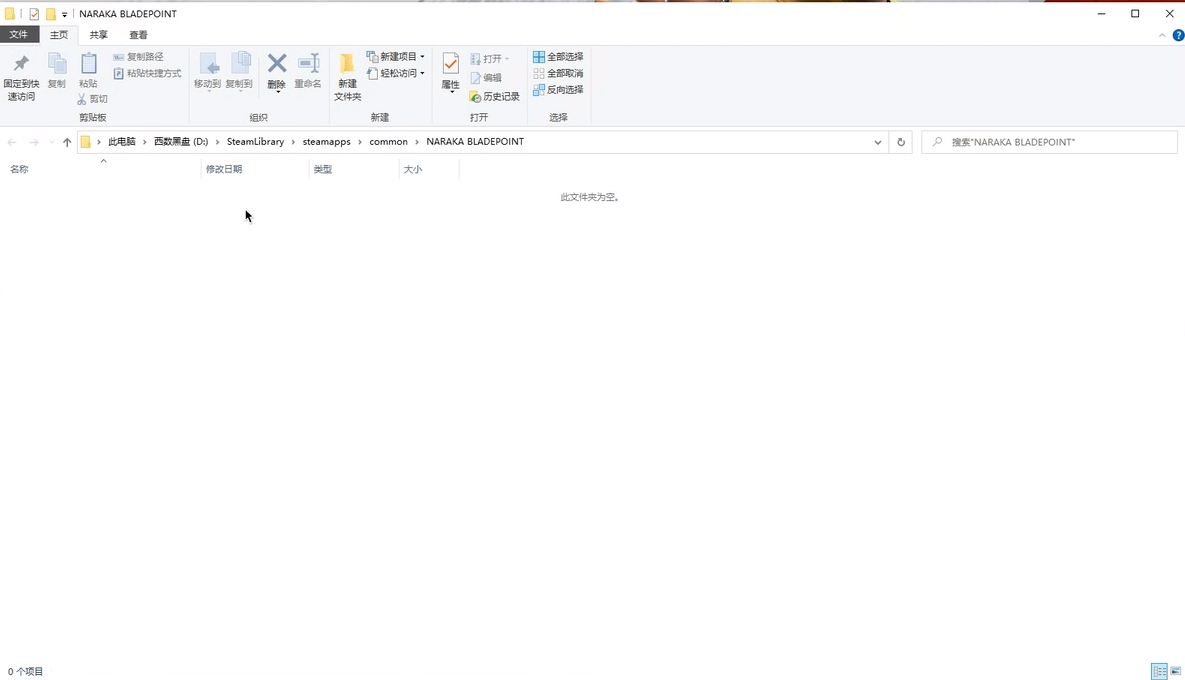Focus the search NARAKA BLADEPOINT box
Image resolution: width=1185 pixels, height=680 pixels.
(x=1049, y=142)
